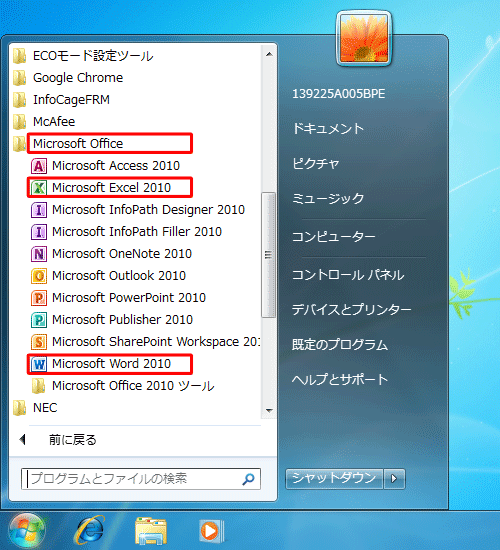Click the InfoPath Designer 2010 icon
The image size is (500, 550).
point(39,210)
